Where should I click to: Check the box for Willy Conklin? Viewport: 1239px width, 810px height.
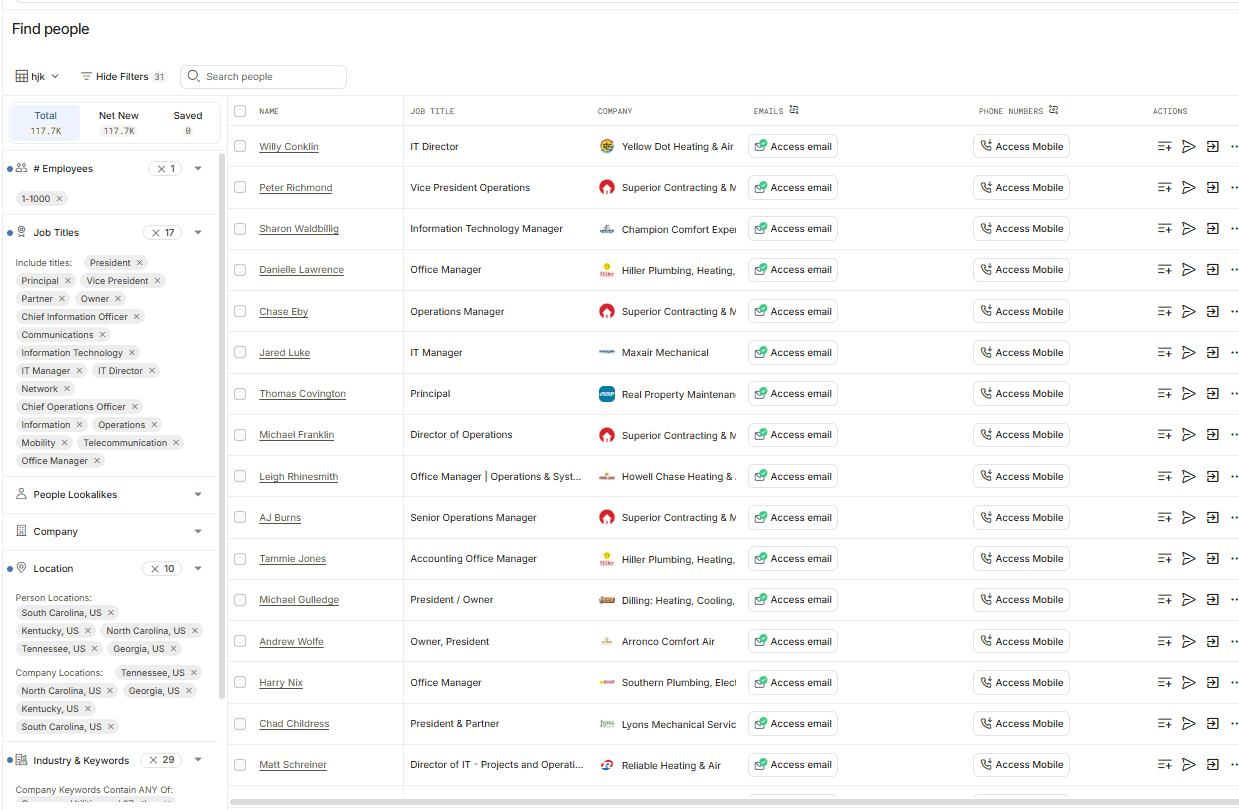coord(240,146)
